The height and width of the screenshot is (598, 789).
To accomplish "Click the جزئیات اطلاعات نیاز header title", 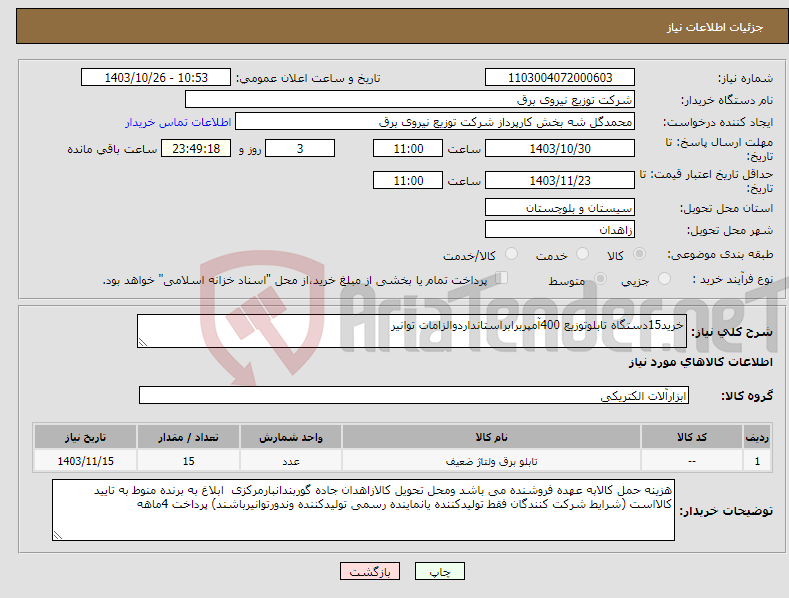I will (x=715, y=27).
